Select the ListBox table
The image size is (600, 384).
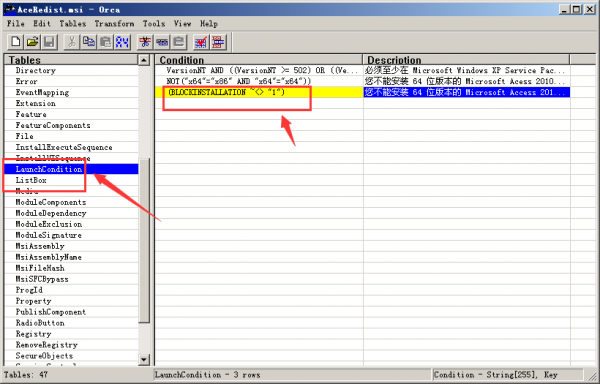[31, 180]
